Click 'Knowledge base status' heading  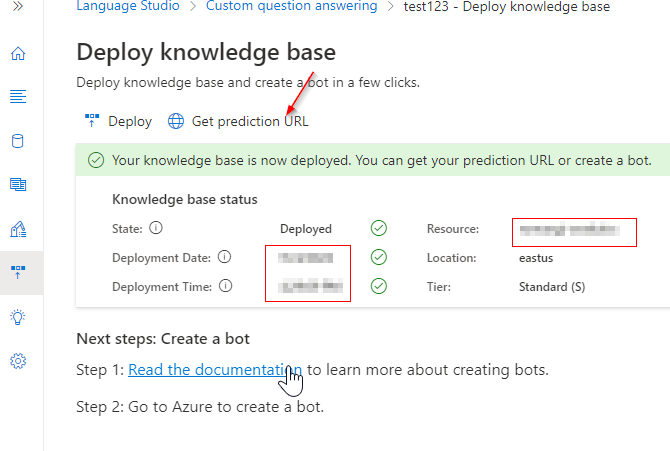click(x=185, y=200)
